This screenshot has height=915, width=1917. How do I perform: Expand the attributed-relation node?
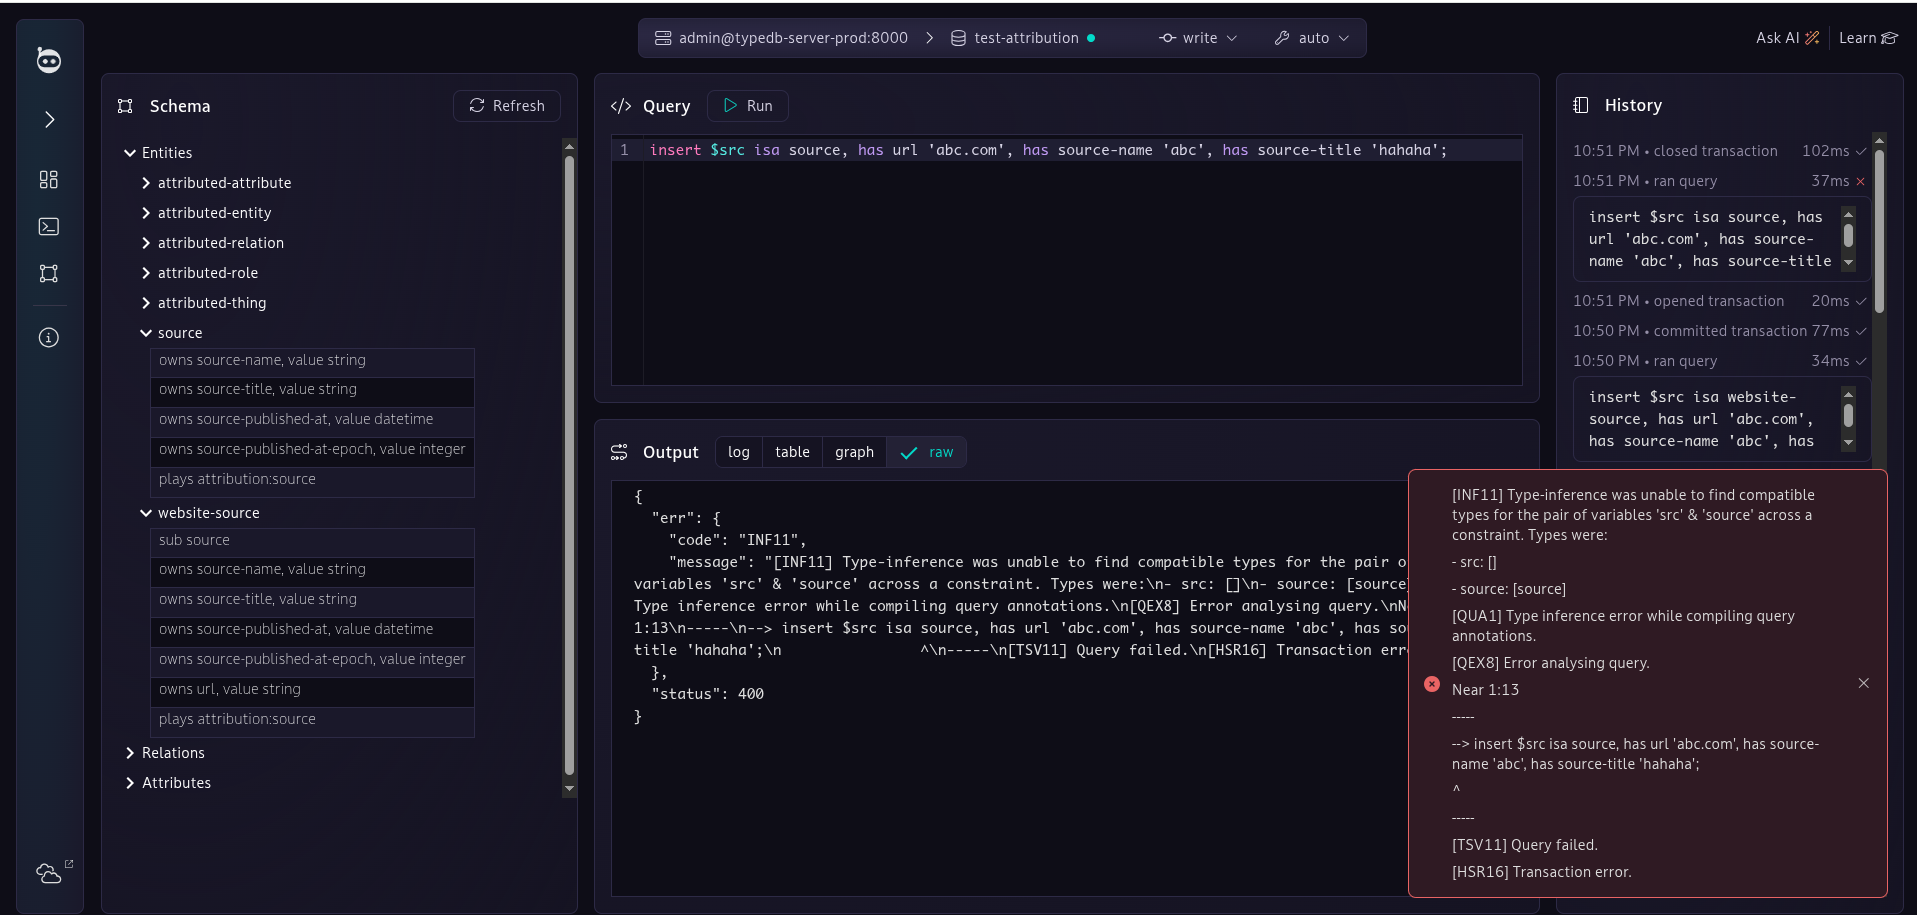tap(146, 243)
